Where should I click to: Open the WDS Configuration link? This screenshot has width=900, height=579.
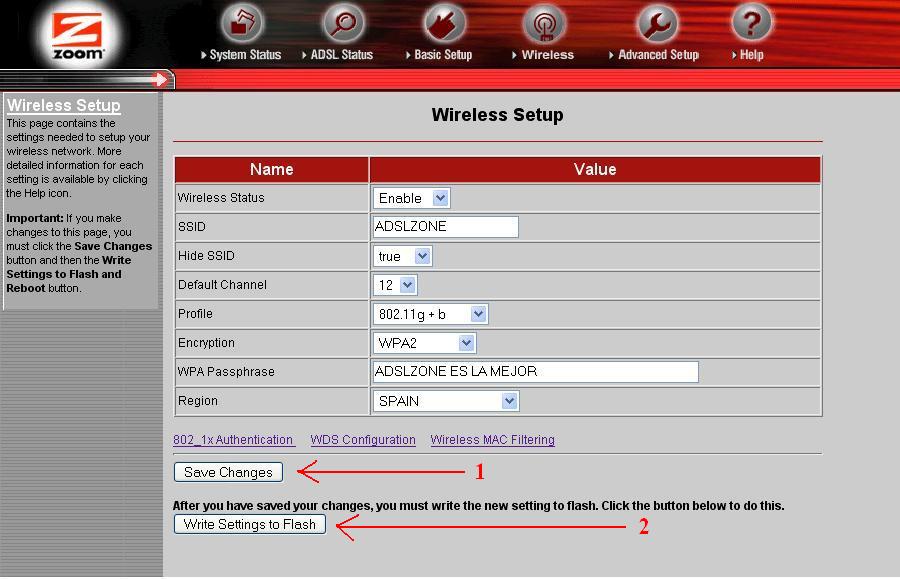(x=363, y=440)
